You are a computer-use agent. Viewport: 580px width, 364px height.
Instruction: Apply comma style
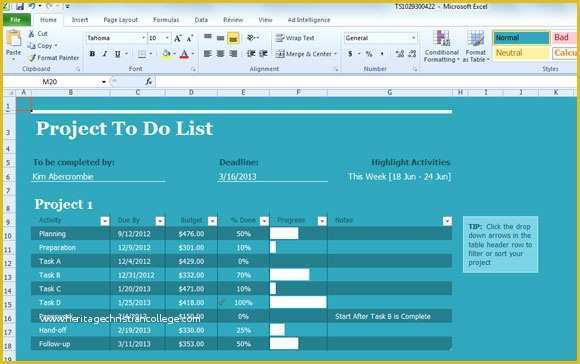coord(382,54)
